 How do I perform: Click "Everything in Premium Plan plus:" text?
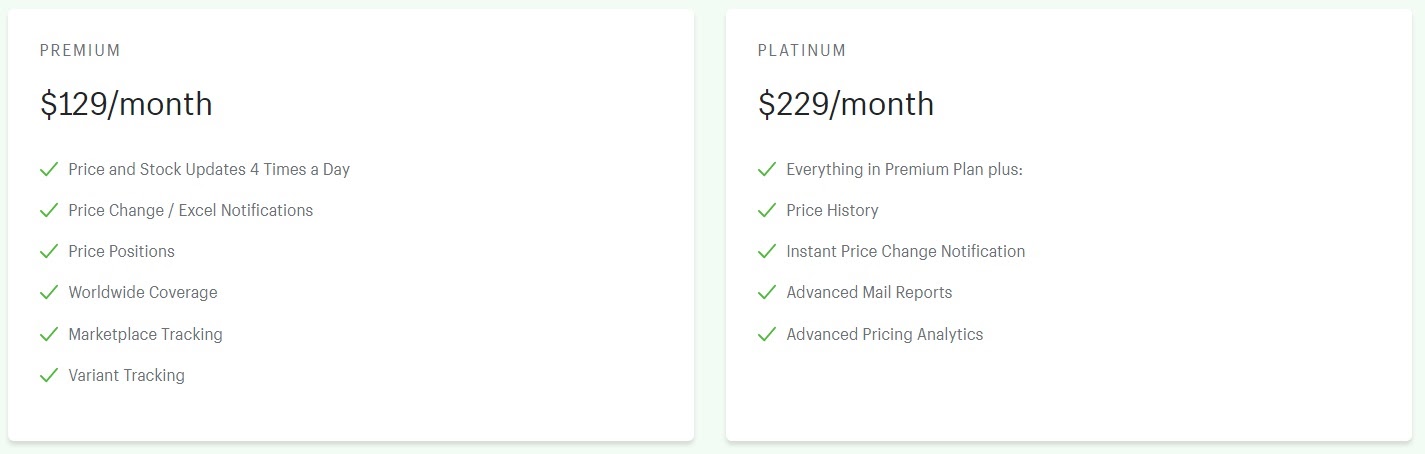point(905,170)
